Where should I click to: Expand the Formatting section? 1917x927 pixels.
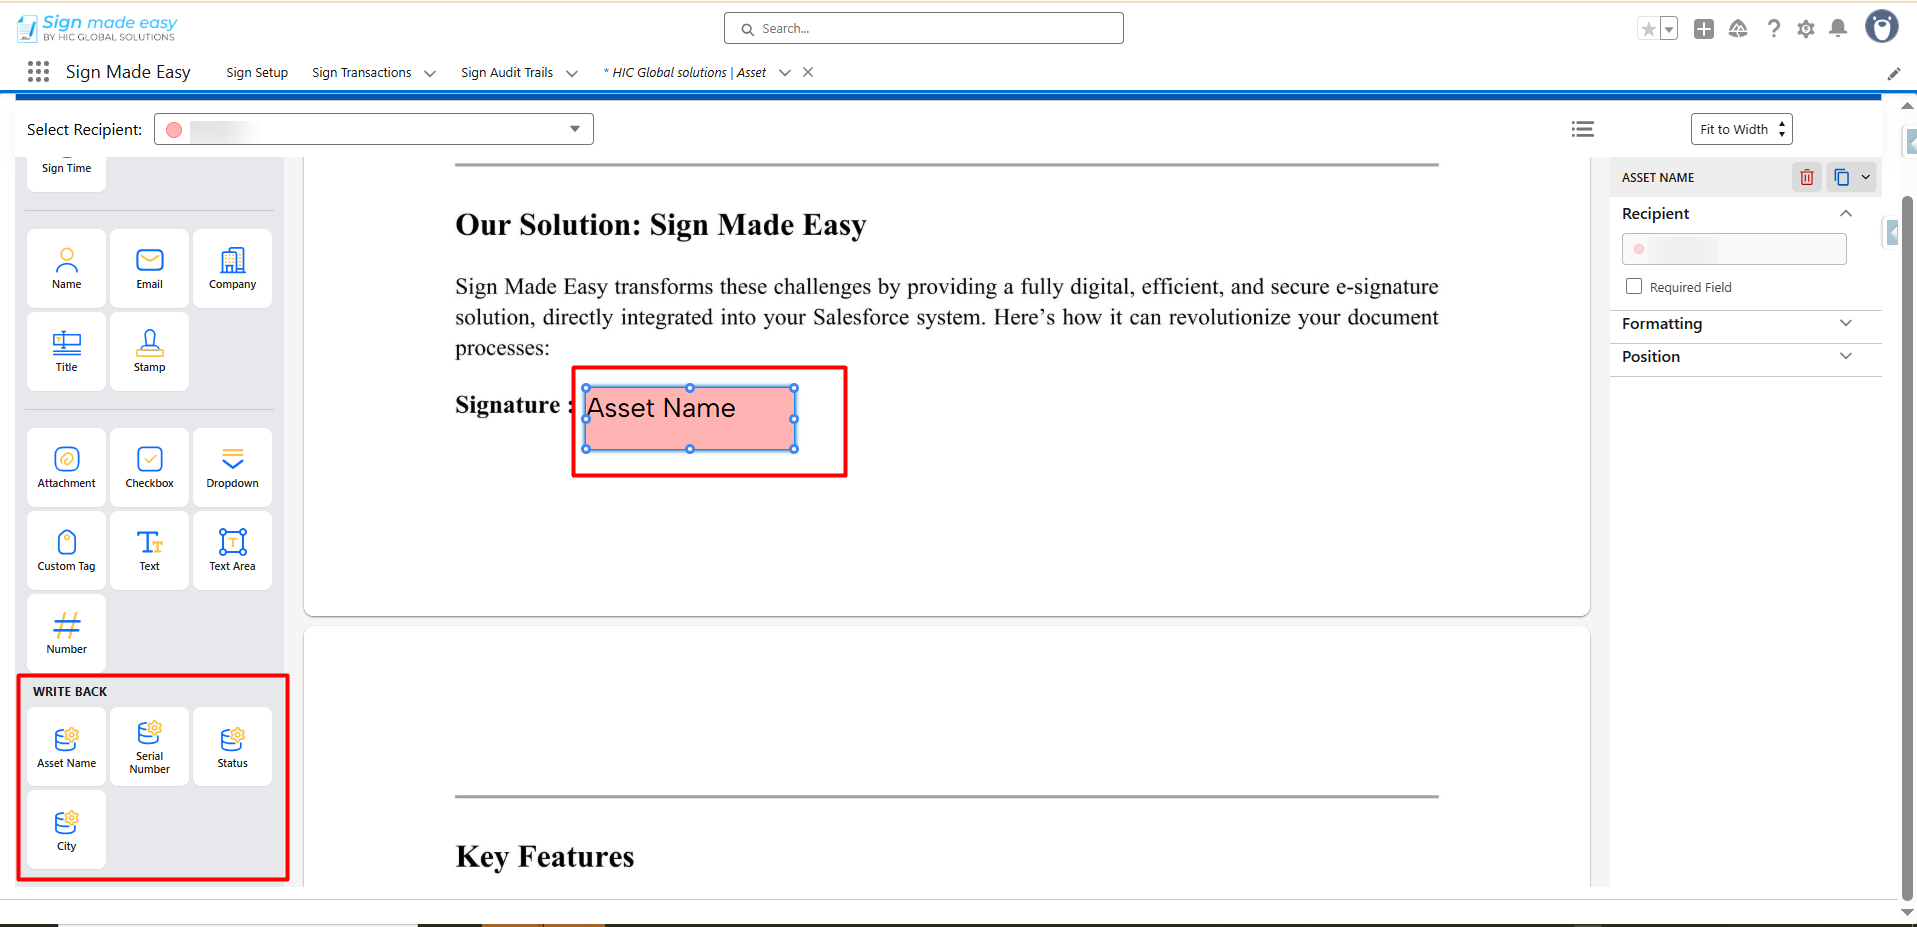click(x=1846, y=323)
